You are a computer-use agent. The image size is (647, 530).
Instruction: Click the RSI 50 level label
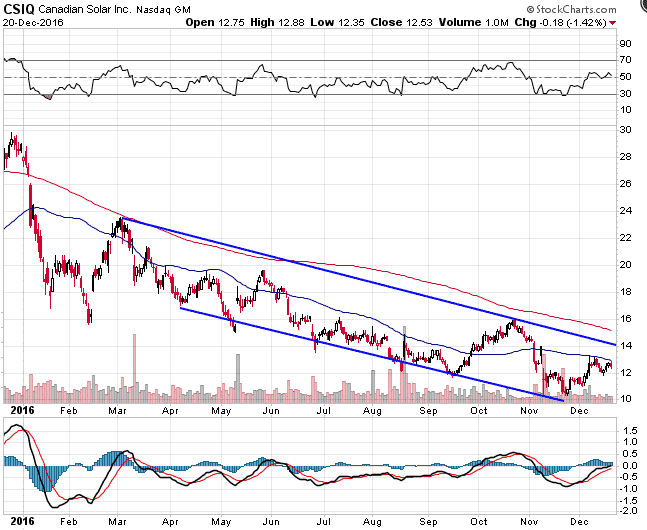pyautogui.click(x=626, y=77)
